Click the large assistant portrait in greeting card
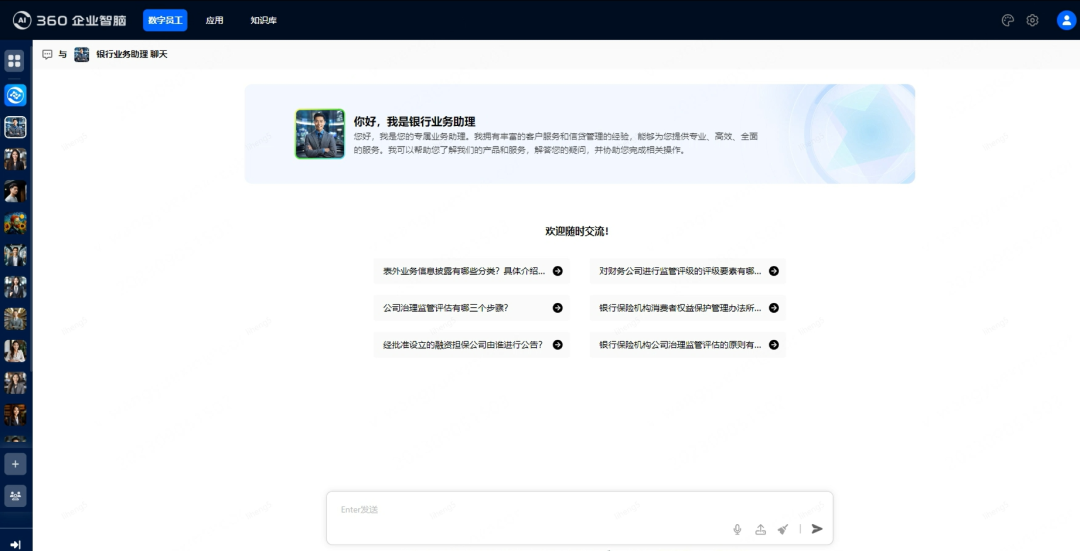Screen dimensions: 1080x551 (320, 134)
